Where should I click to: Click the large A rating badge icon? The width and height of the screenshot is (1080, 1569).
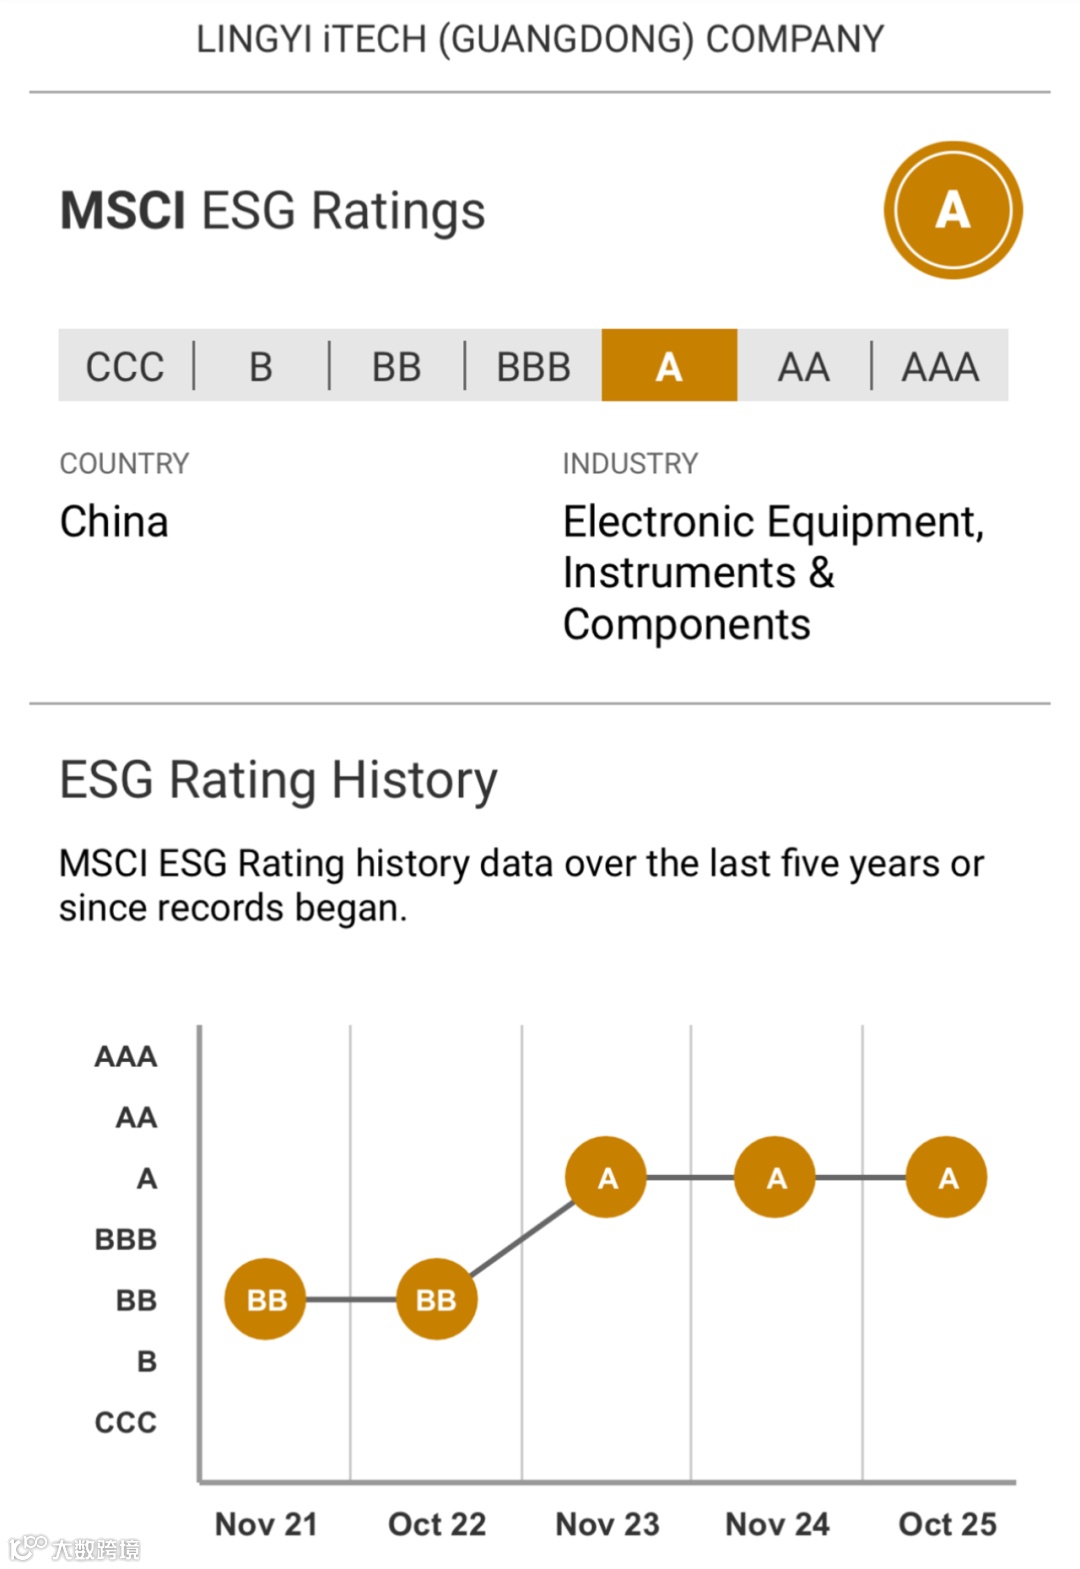952,210
